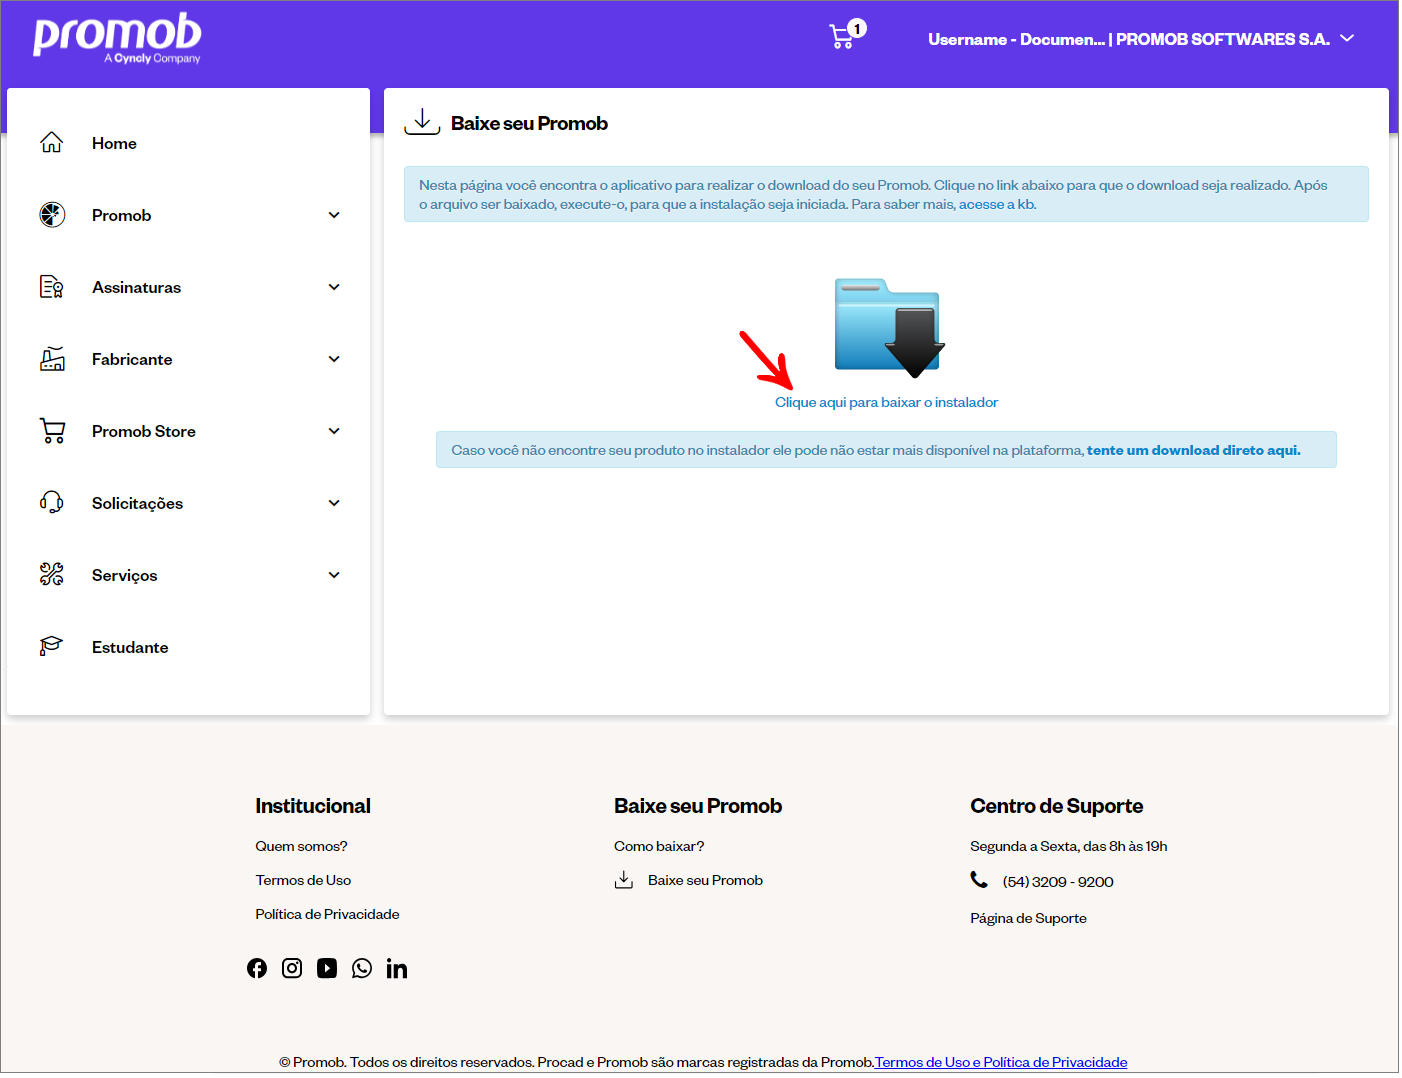
Task: Open 'Como baixar?' footer link
Action: [x=659, y=846]
